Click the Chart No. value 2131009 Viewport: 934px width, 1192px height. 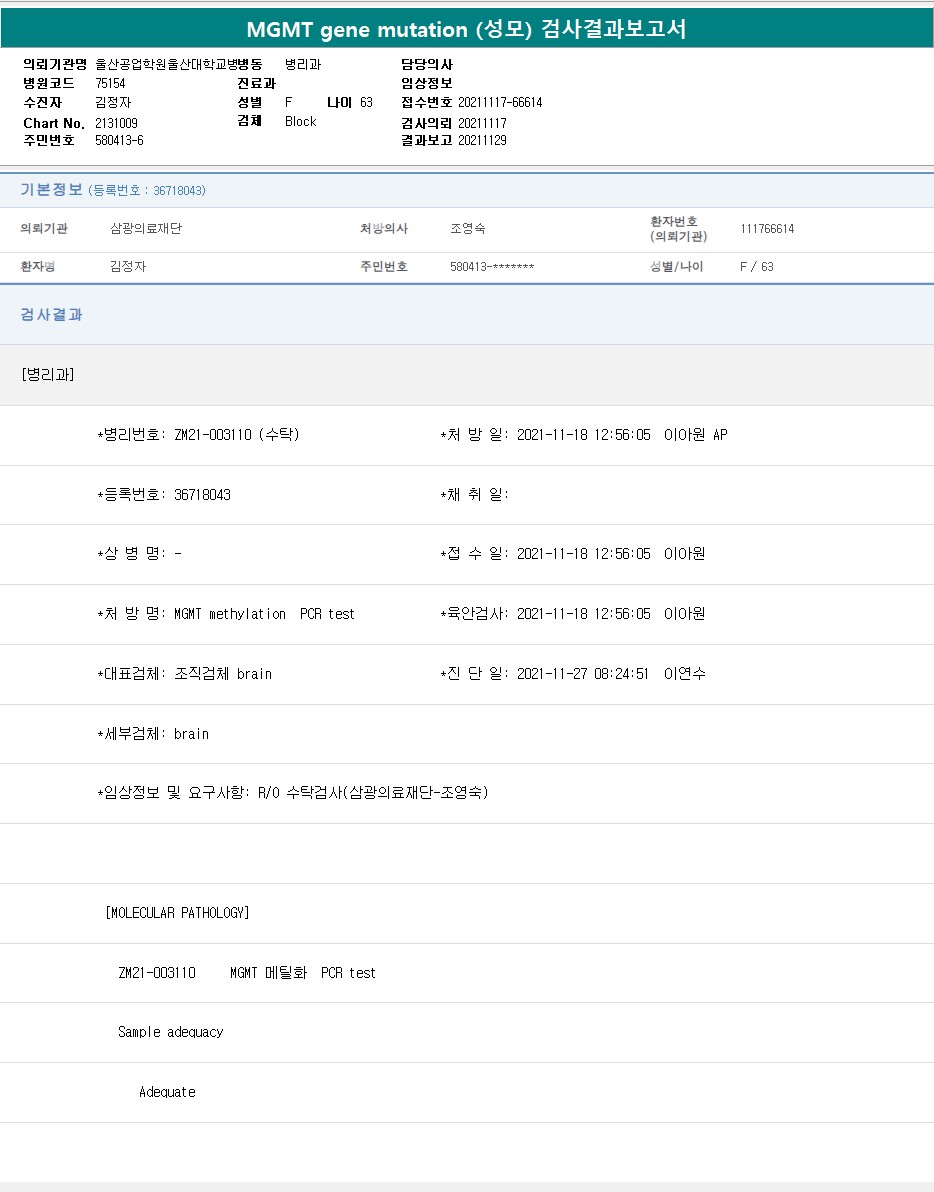[x=116, y=122]
